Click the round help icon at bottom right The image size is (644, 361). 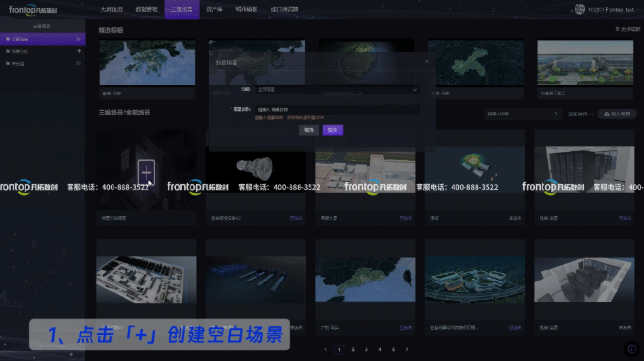coord(632,349)
